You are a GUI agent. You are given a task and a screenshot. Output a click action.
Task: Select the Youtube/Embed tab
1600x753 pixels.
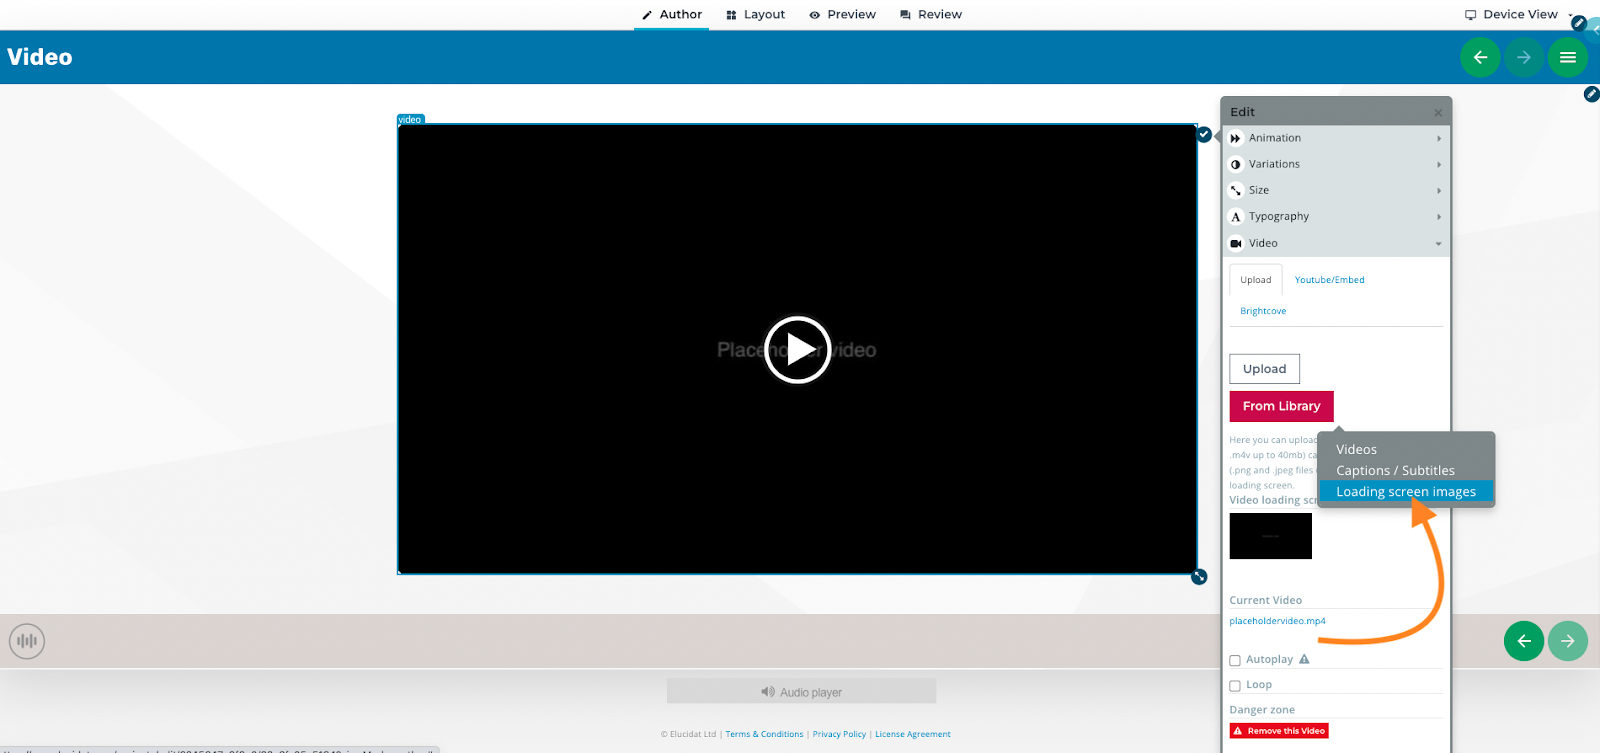pyautogui.click(x=1329, y=280)
